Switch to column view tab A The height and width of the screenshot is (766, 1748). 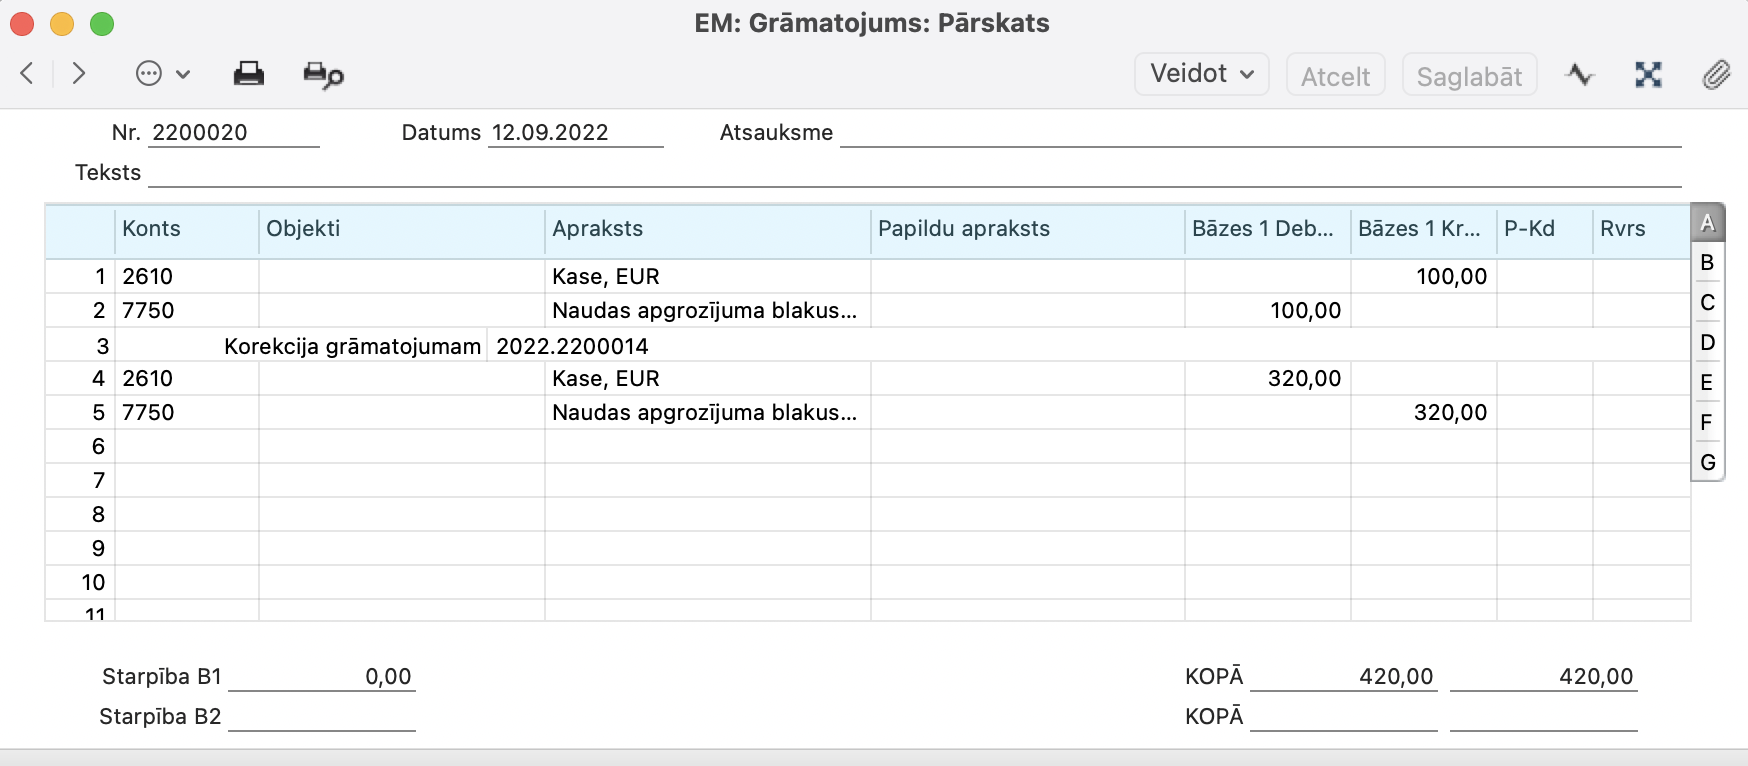pos(1707,223)
